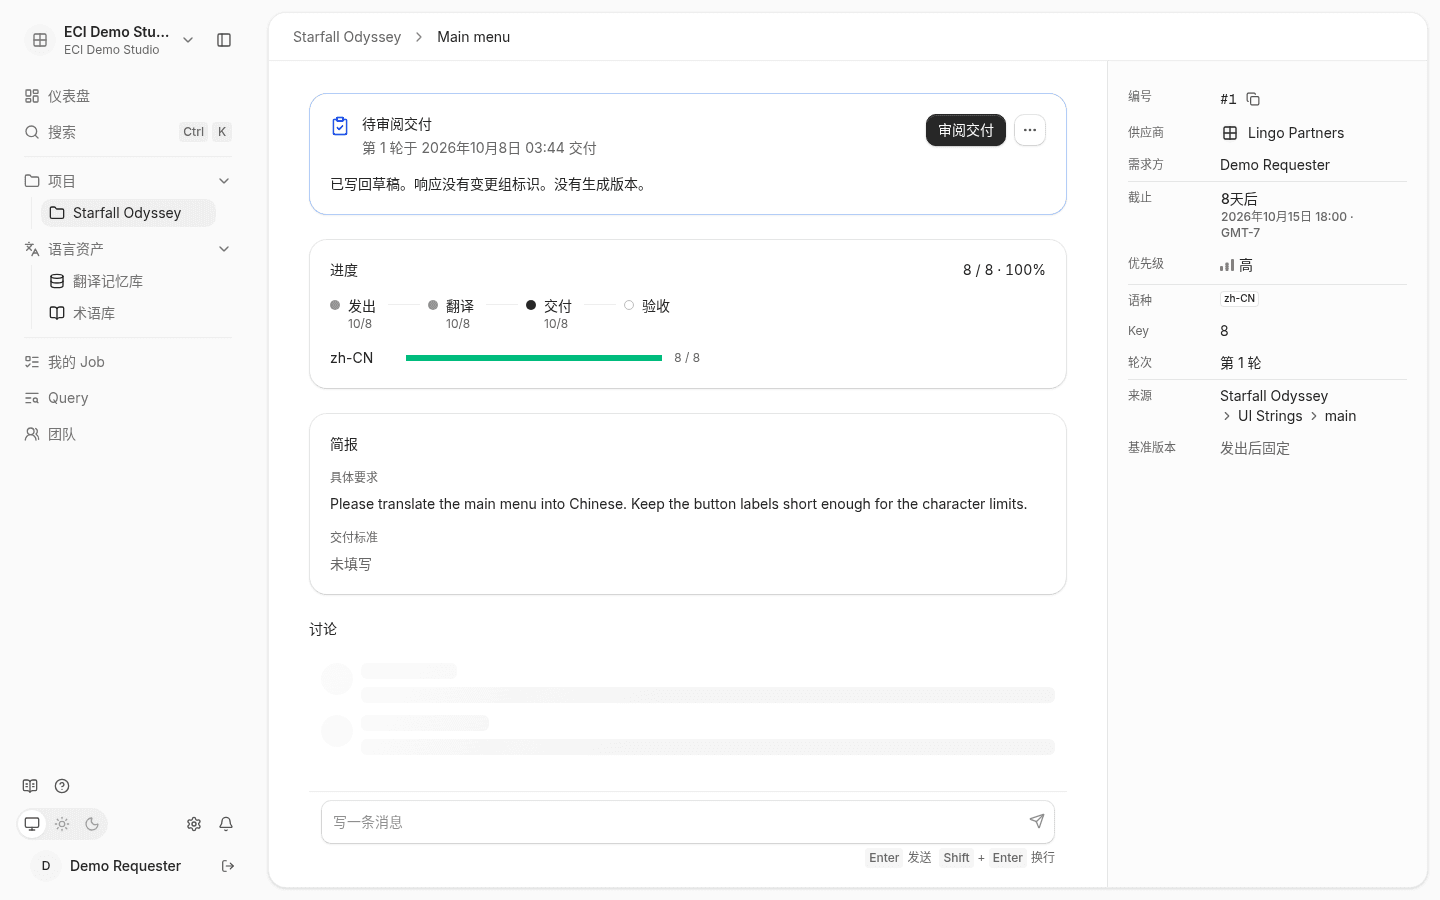Switch to system theme monitor icon
Image resolution: width=1440 pixels, height=900 pixels.
(x=32, y=824)
